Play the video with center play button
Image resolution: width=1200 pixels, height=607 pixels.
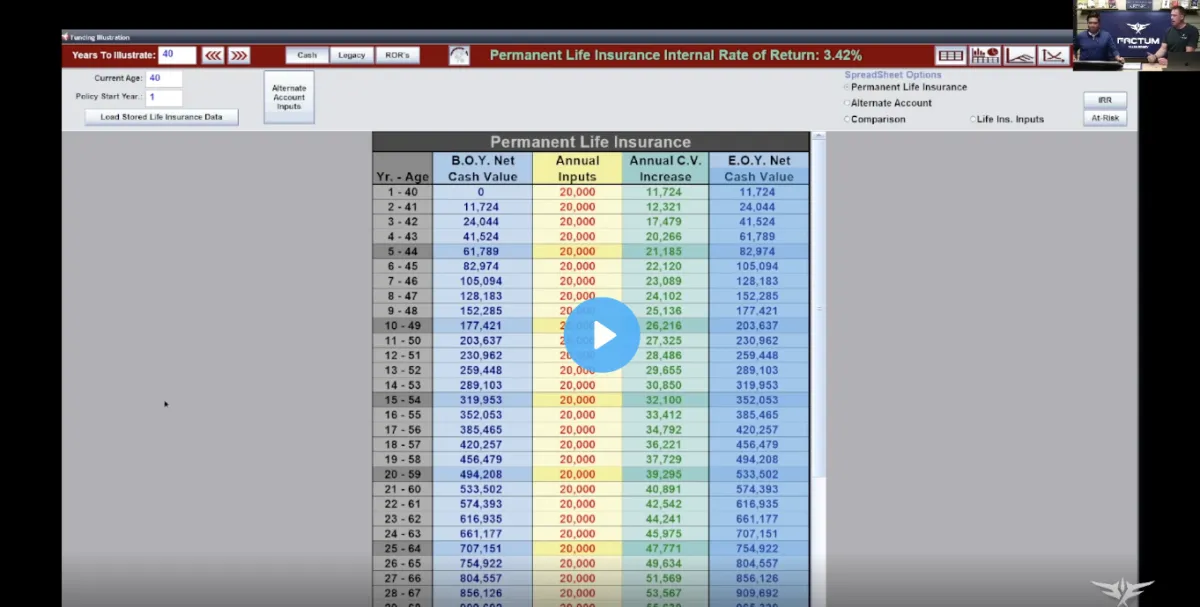pos(602,335)
